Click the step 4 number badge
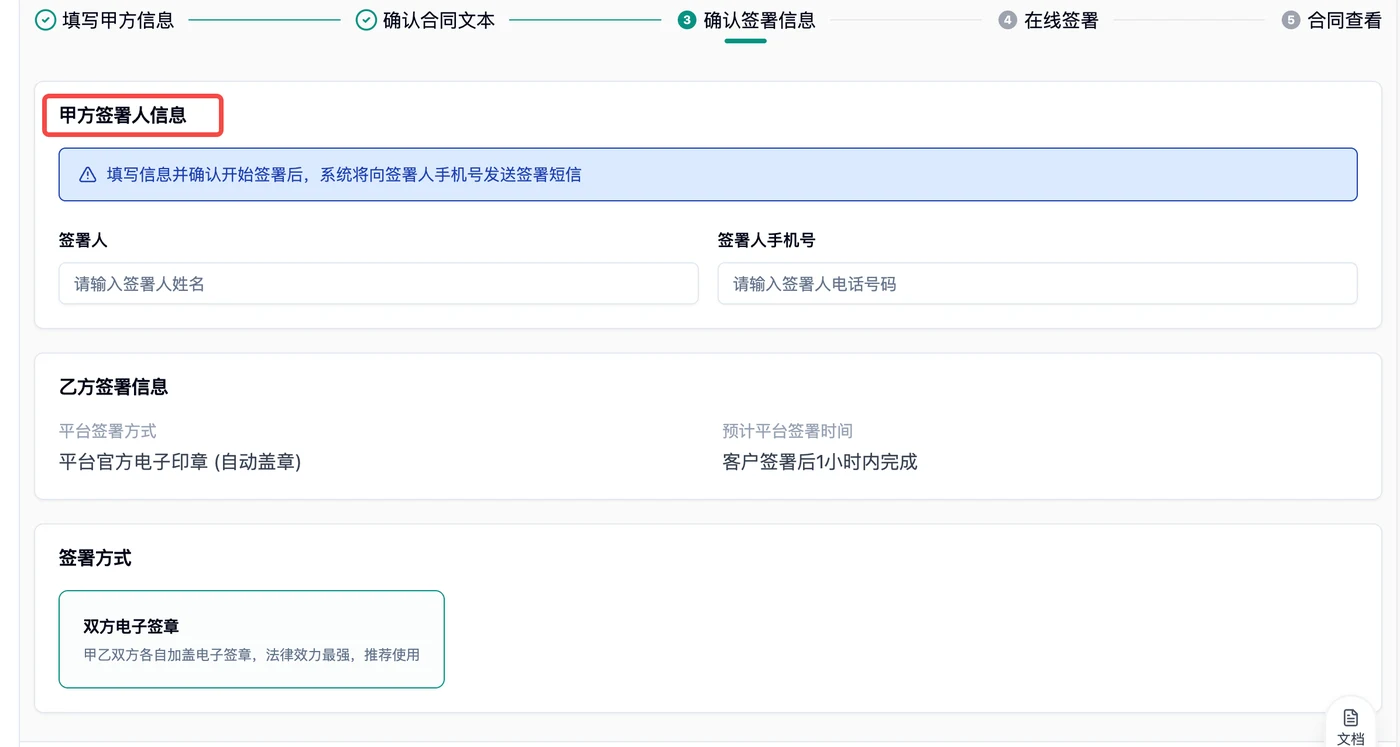 click(x=1008, y=20)
